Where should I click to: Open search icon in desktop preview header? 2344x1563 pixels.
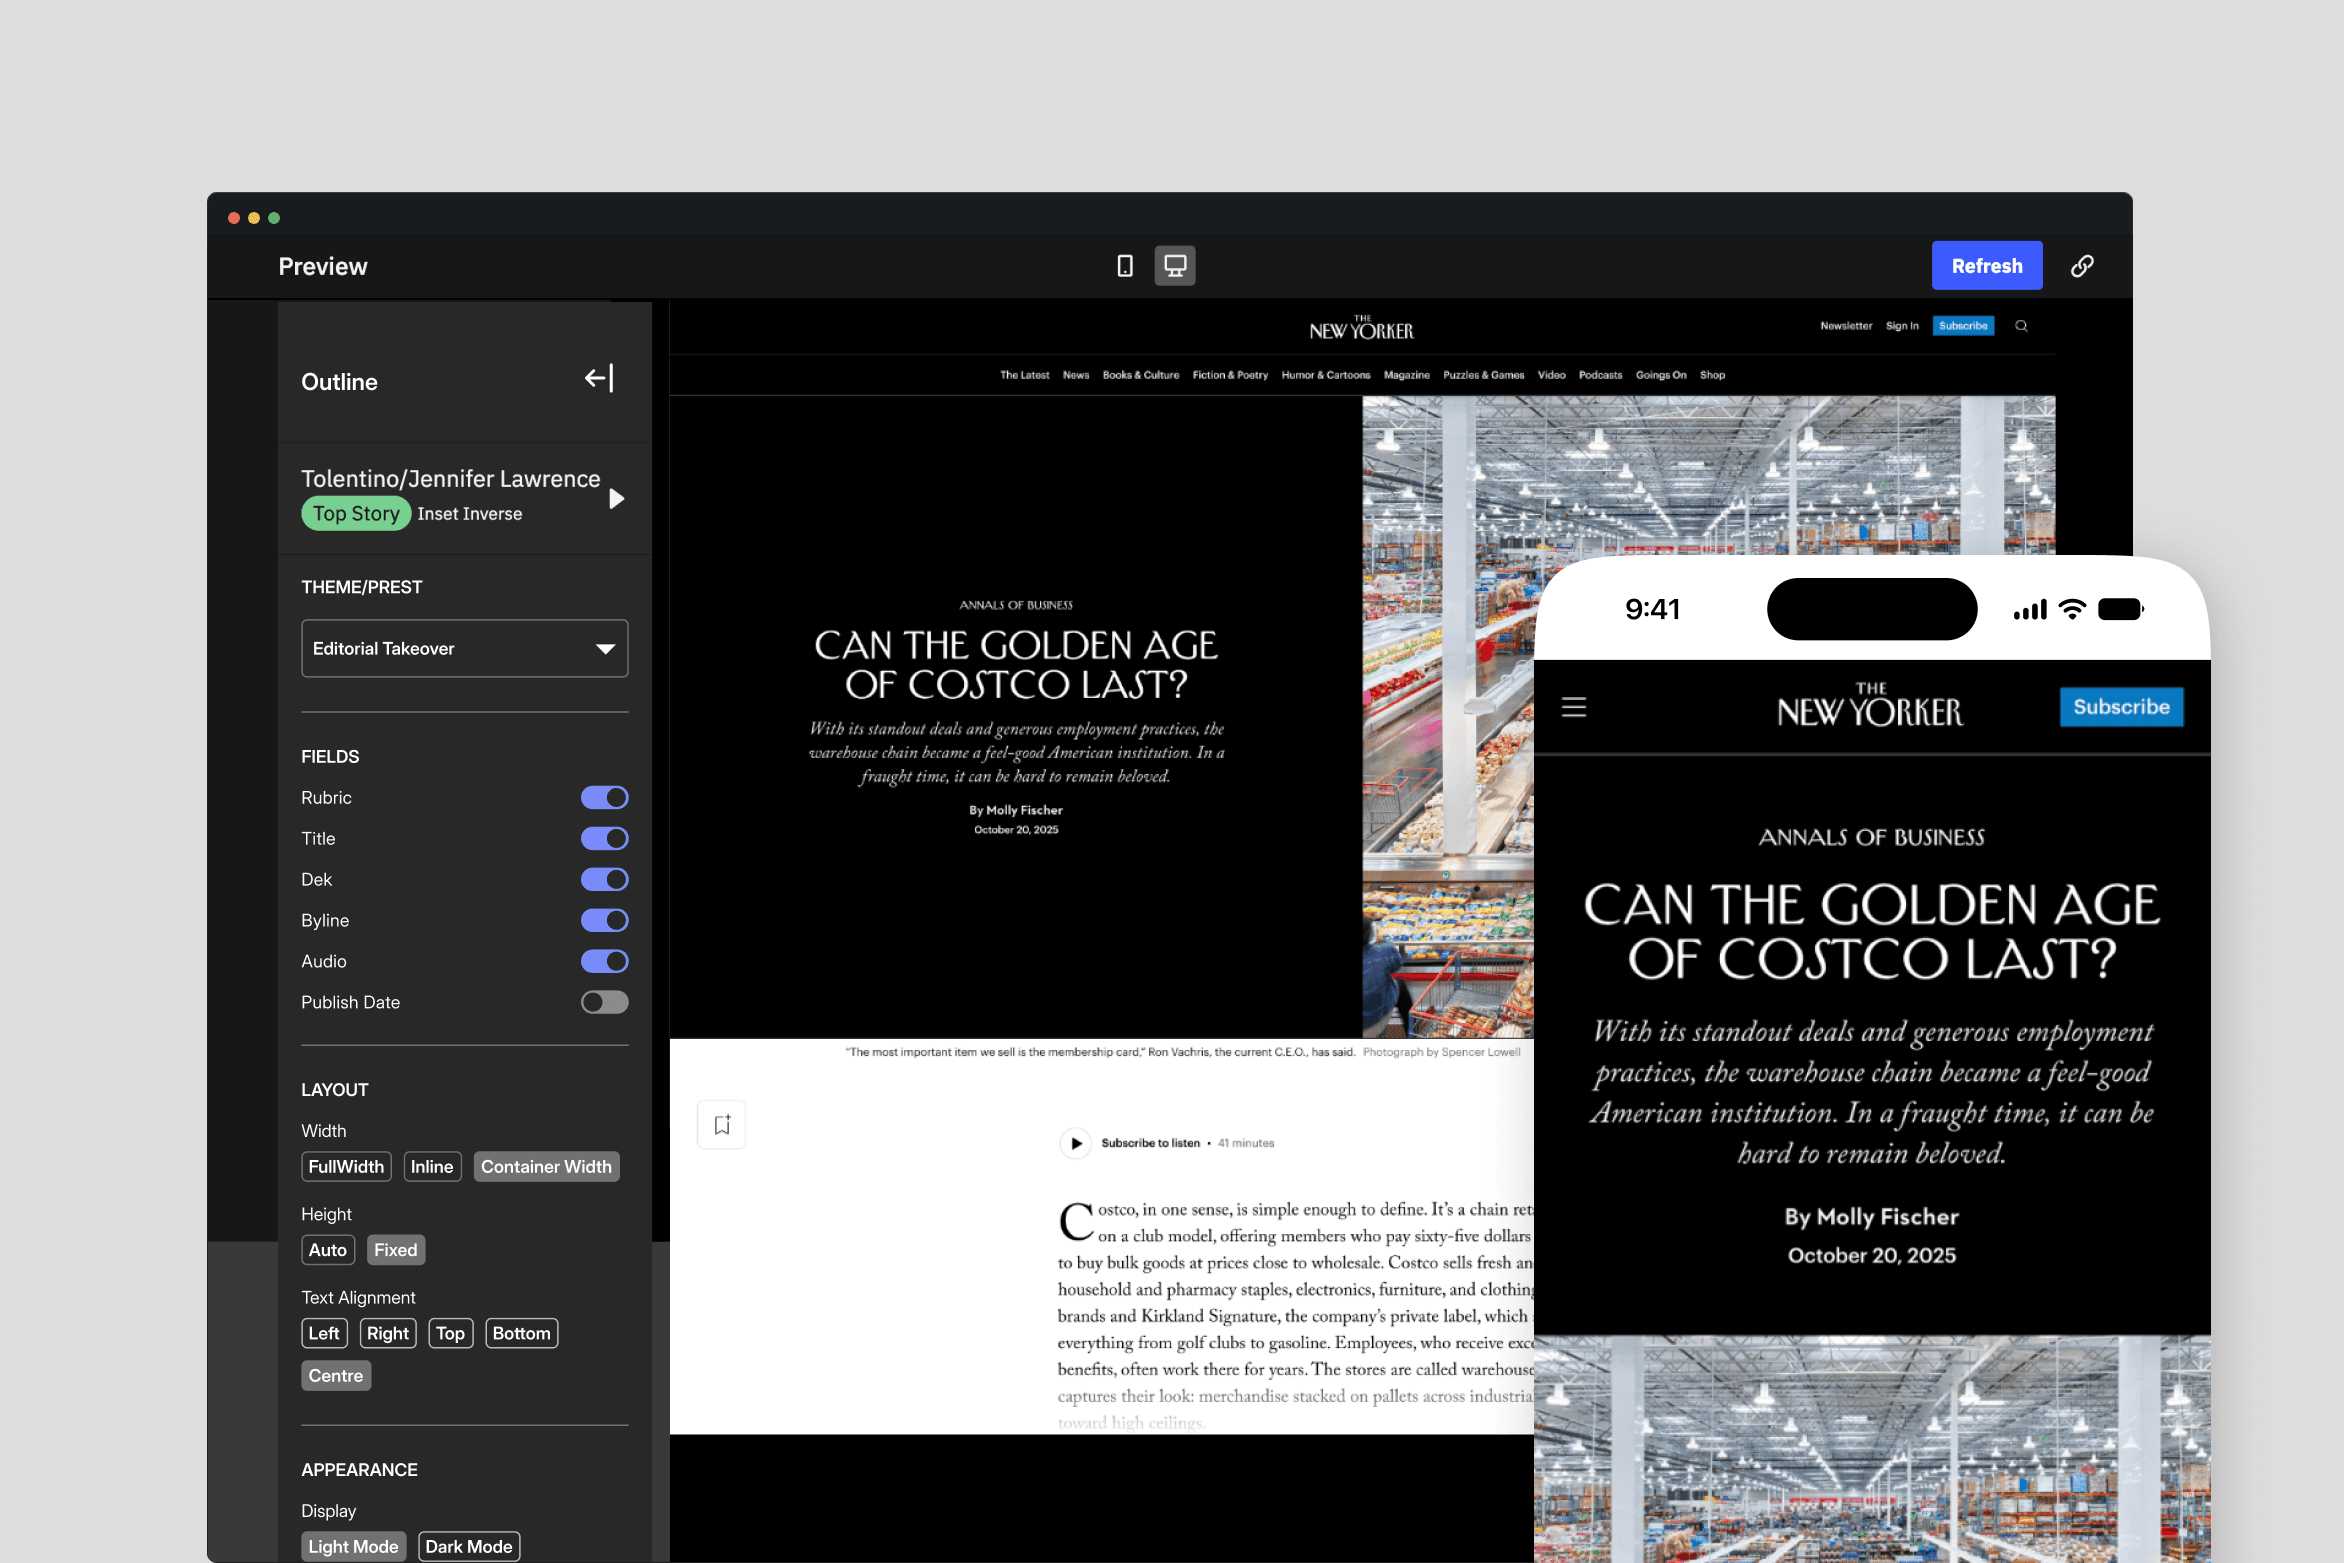[x=2021, y=326]
